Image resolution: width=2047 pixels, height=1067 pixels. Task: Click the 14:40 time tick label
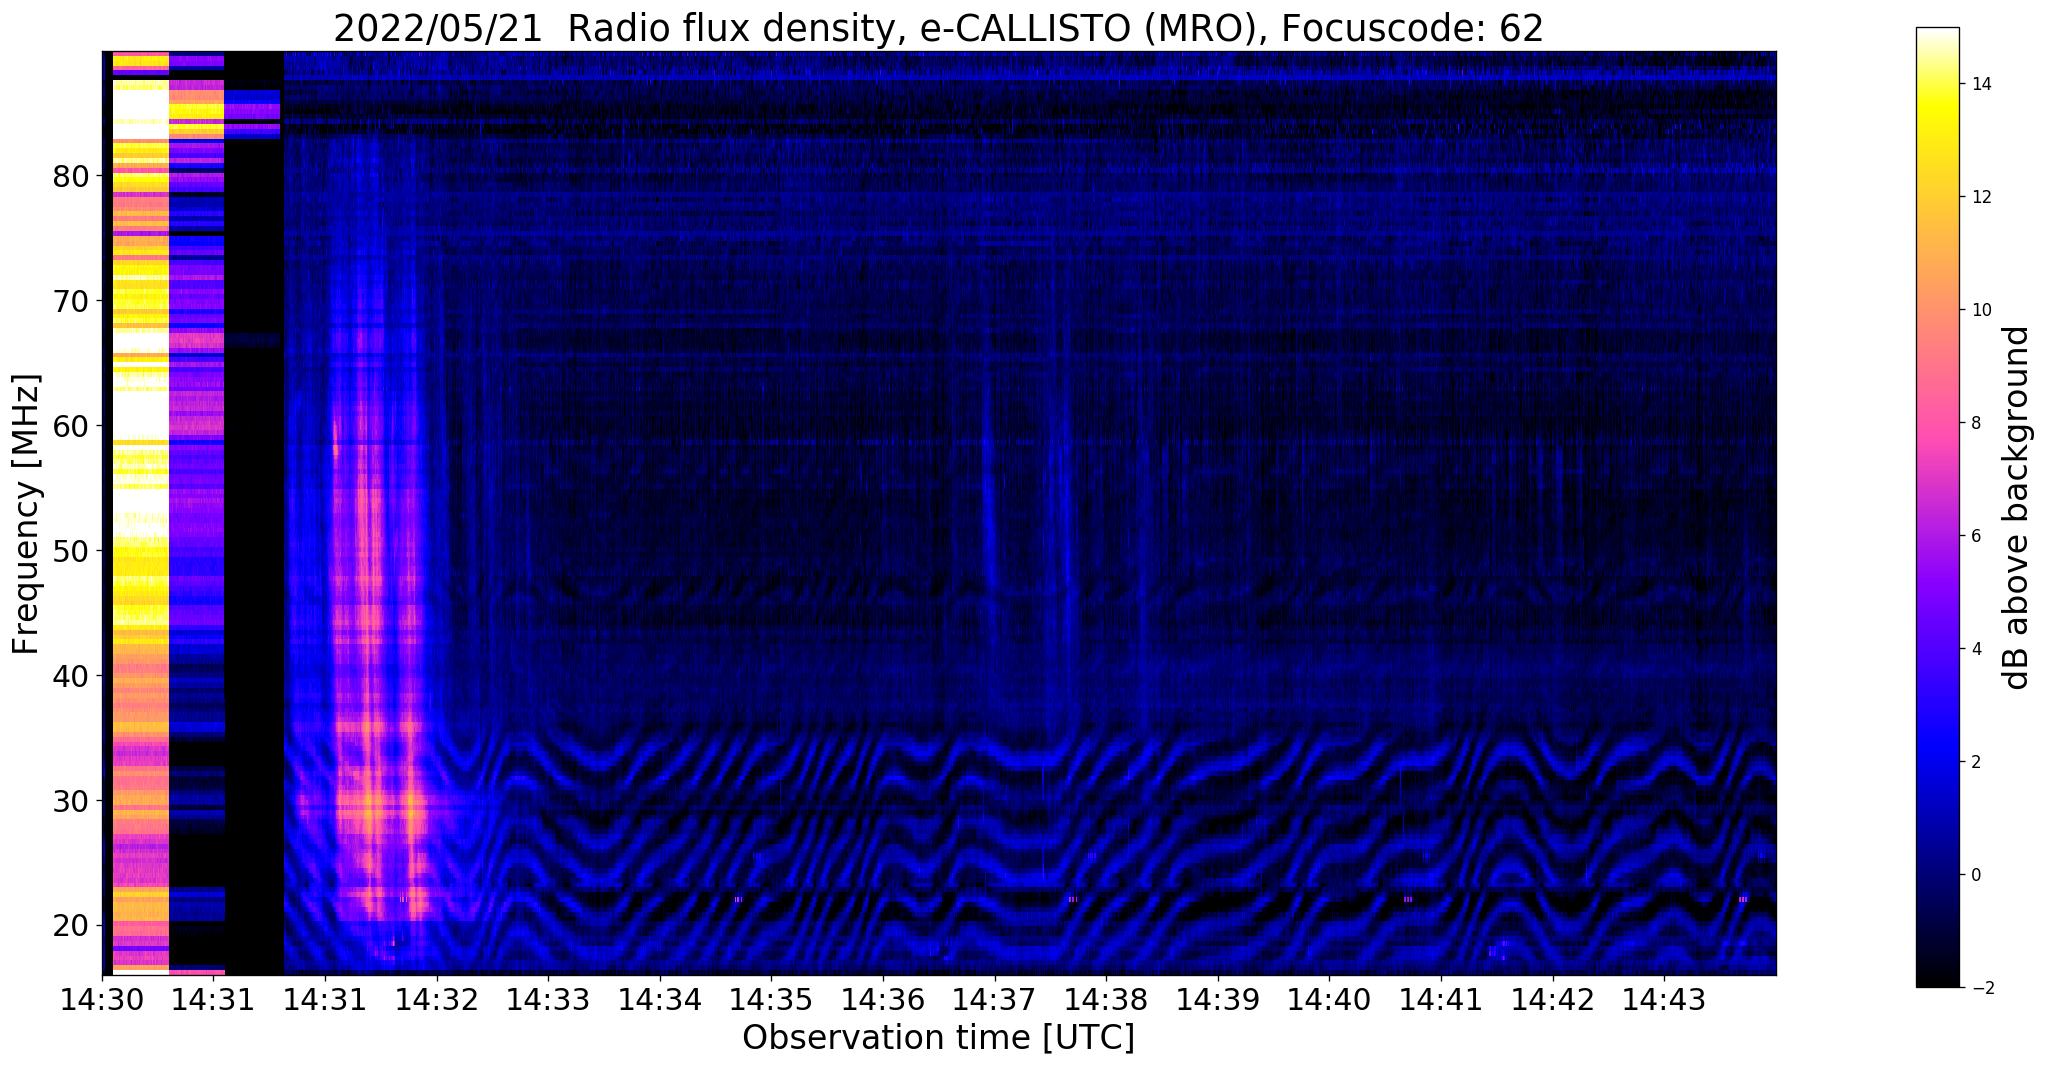tap(1329, 999)
